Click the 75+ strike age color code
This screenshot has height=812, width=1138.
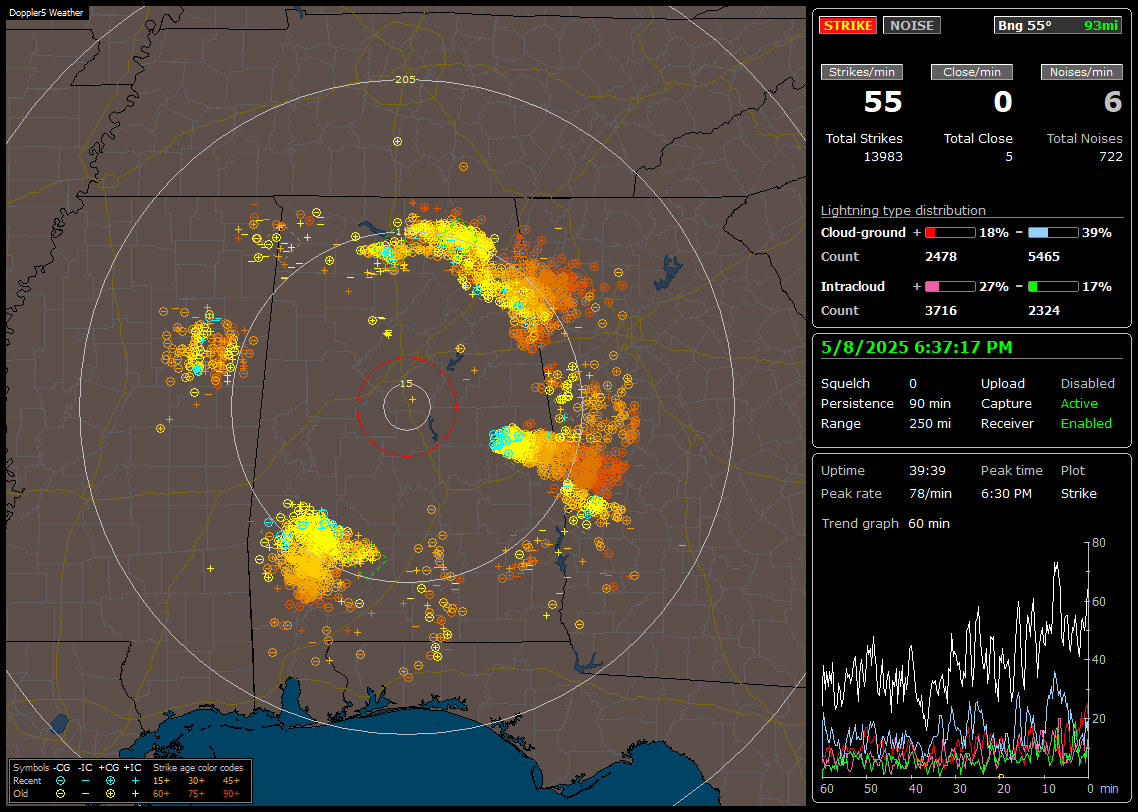[x=196, y=794]
